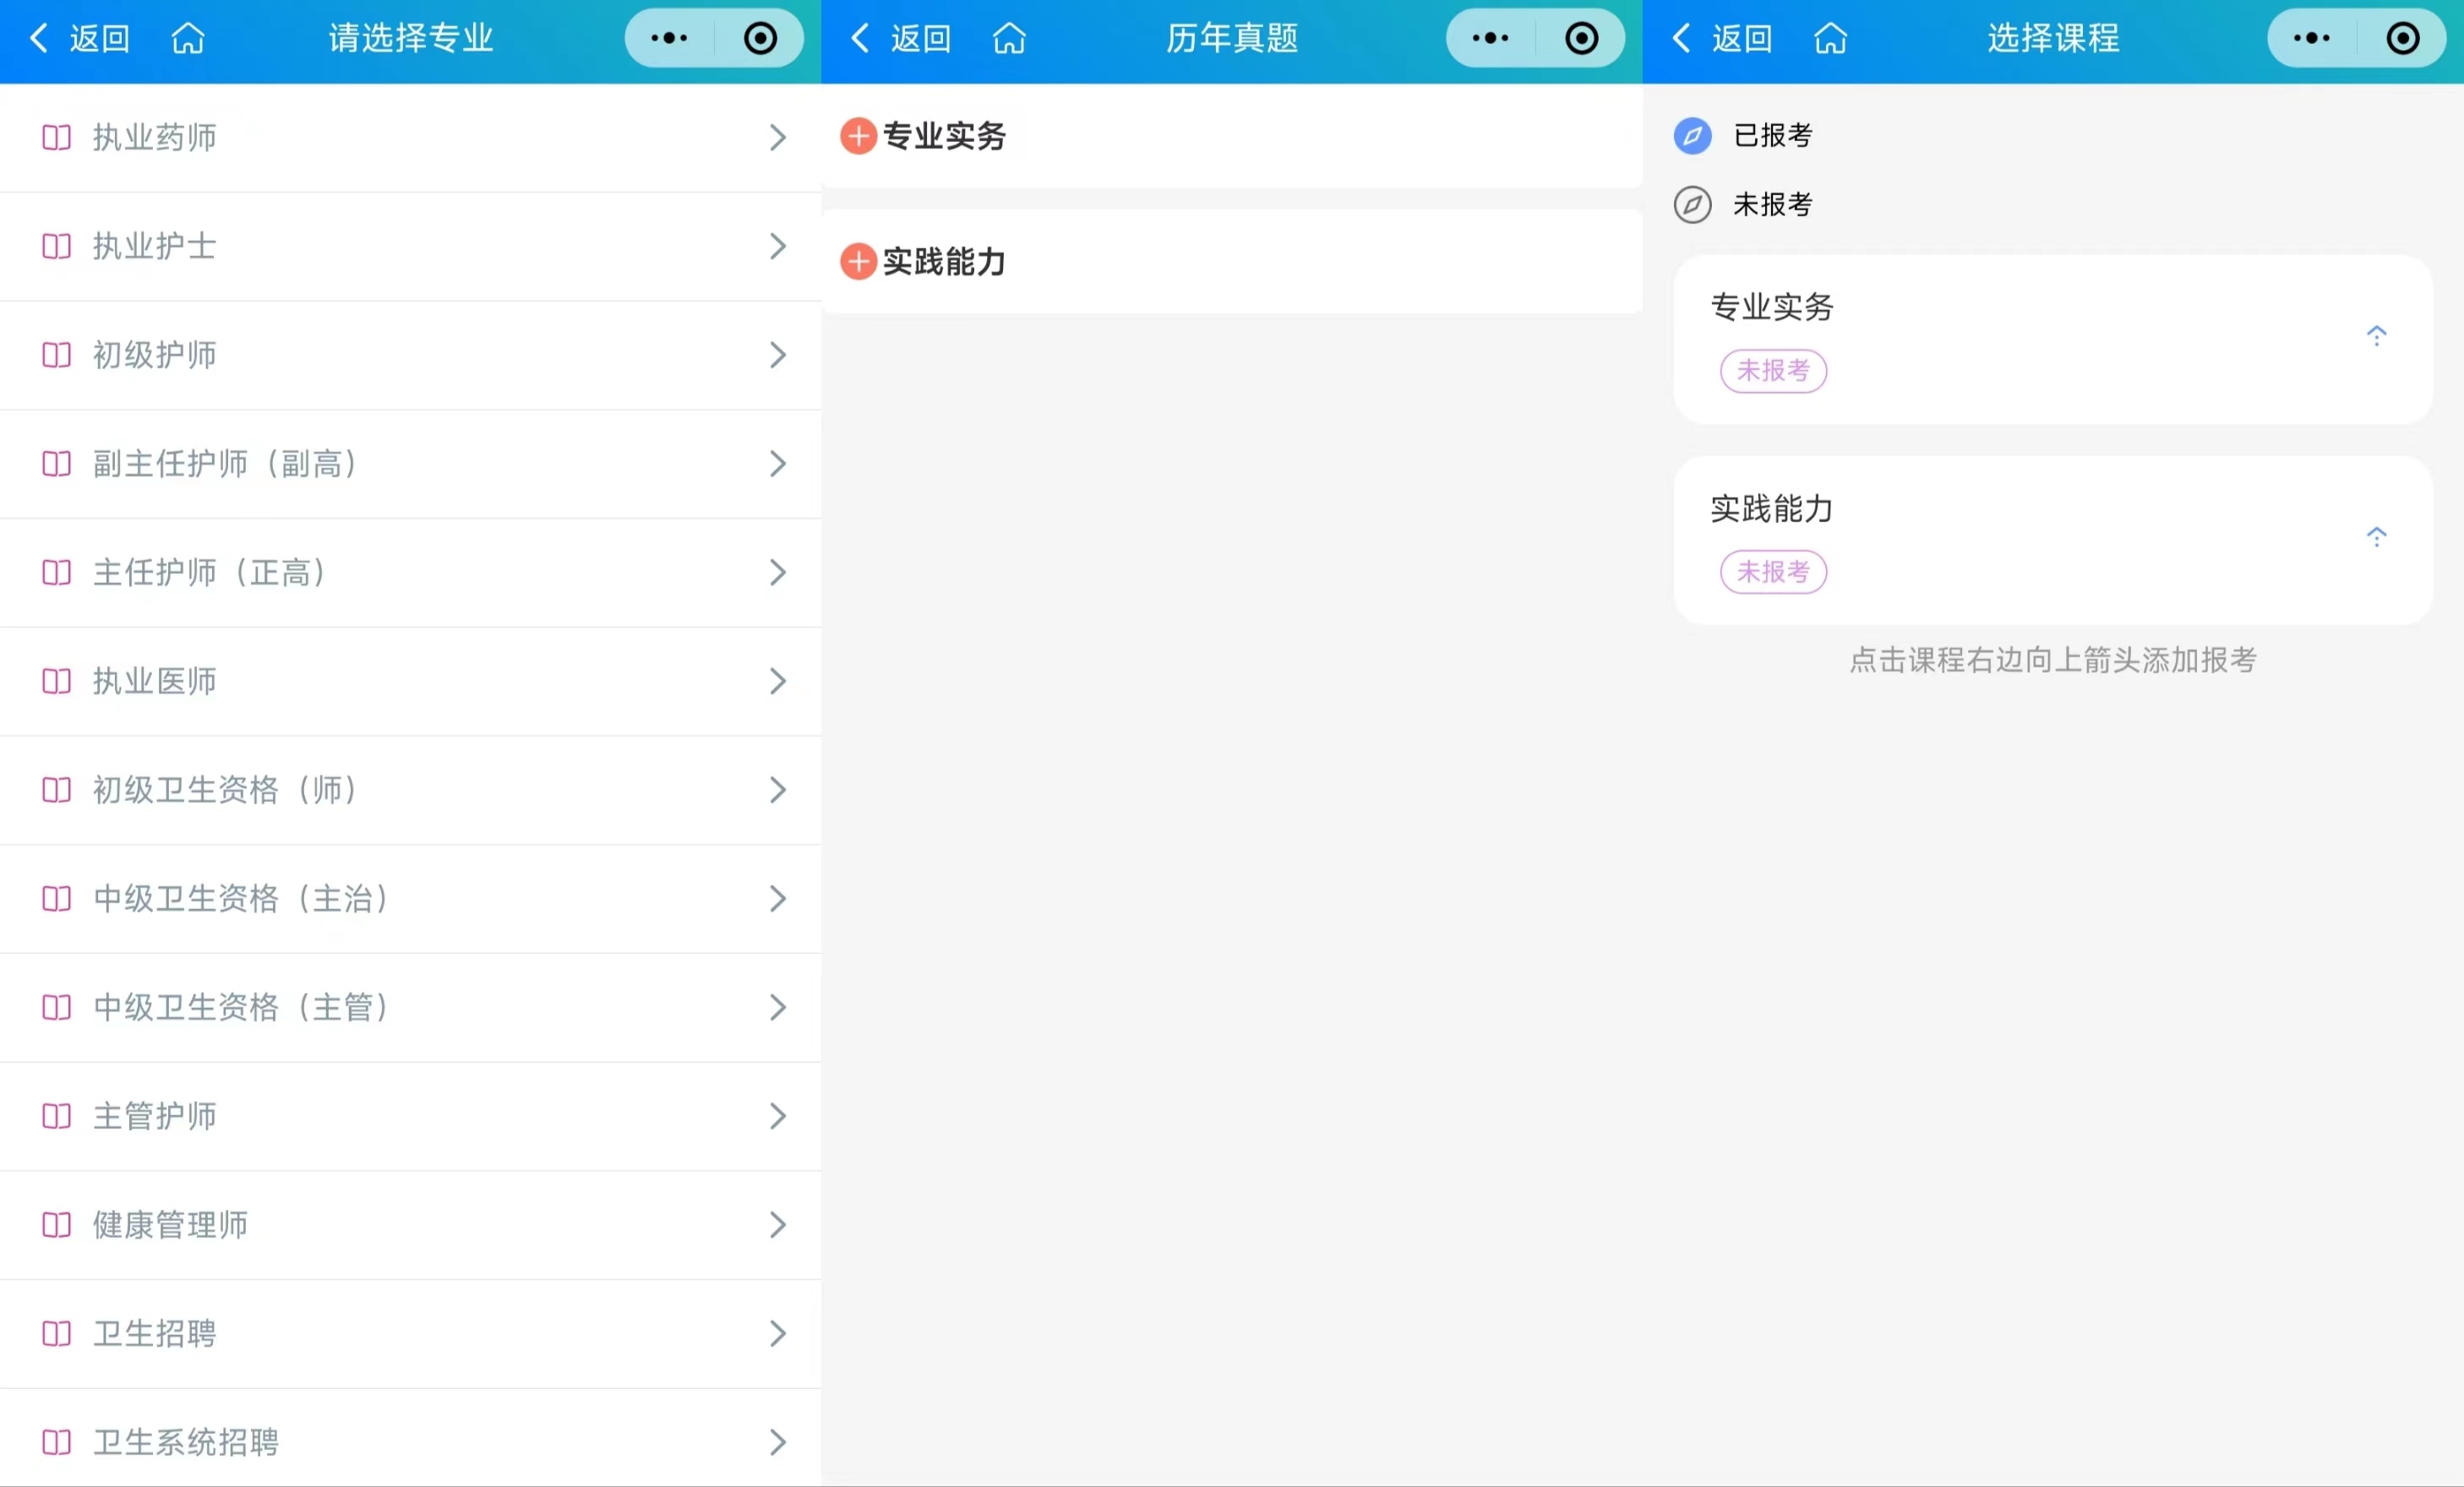This screenshot has height=1487, width=2464.
Task: Click the 实践能力 title in 历年真题
Action: tap(944, 262)
